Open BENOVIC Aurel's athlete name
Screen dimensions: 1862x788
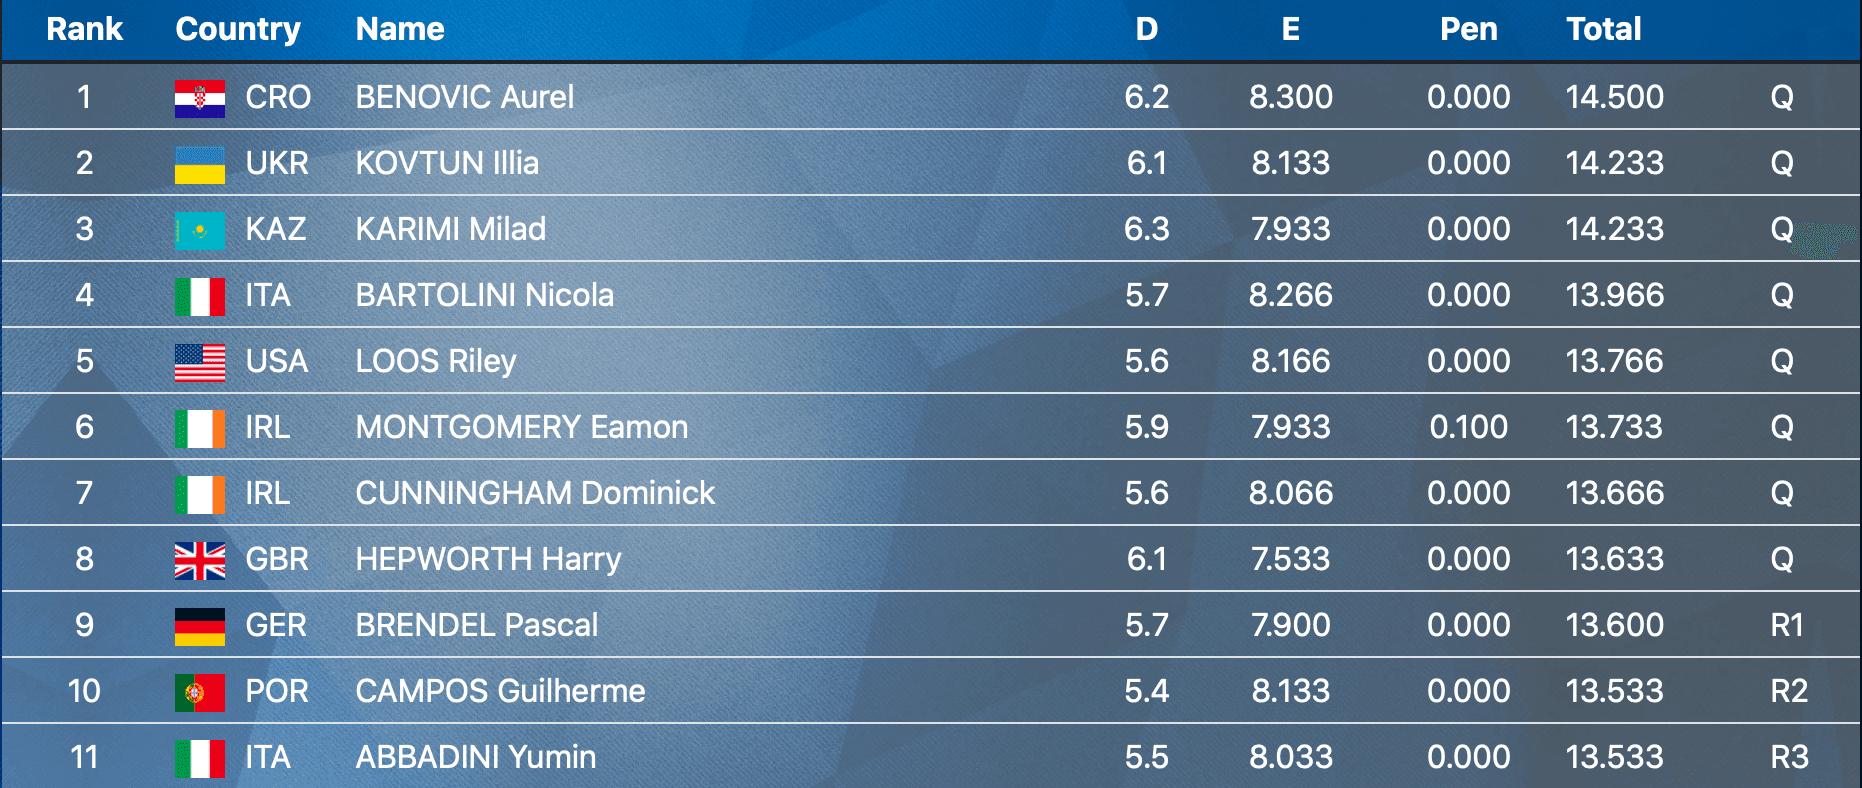point(464,97)
